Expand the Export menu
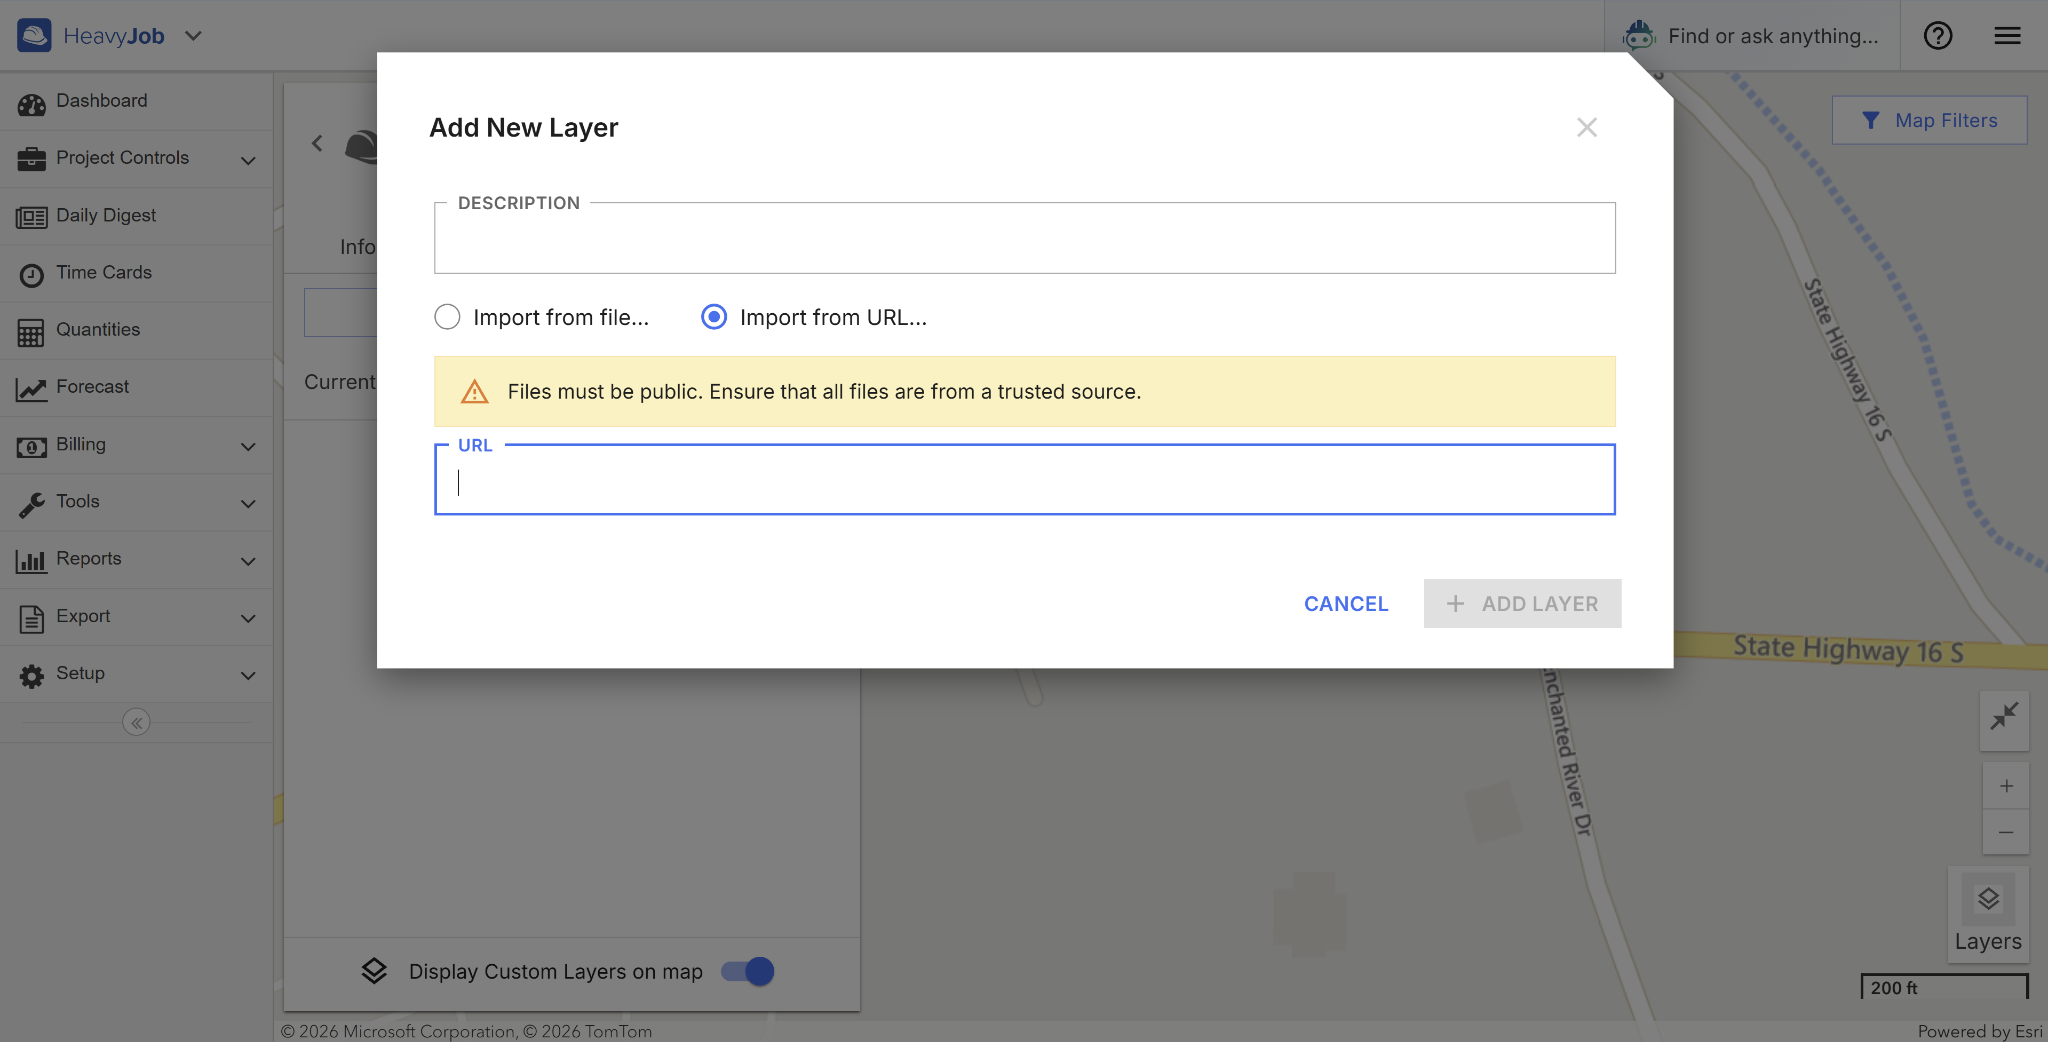2048x1042 pixels. coord(249,619)
